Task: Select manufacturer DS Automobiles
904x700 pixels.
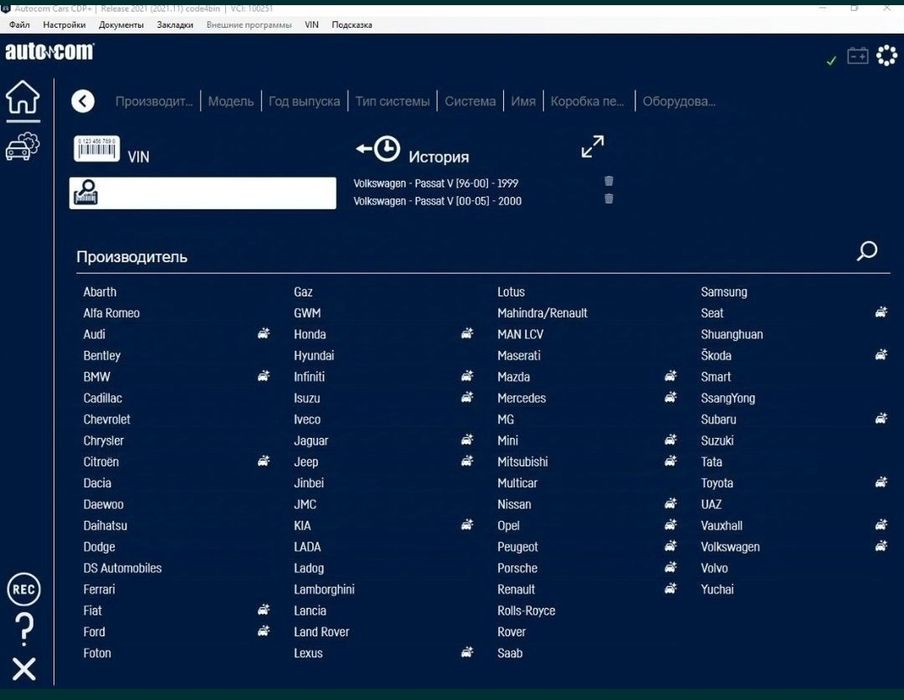Action: click(x=122, y=568)
